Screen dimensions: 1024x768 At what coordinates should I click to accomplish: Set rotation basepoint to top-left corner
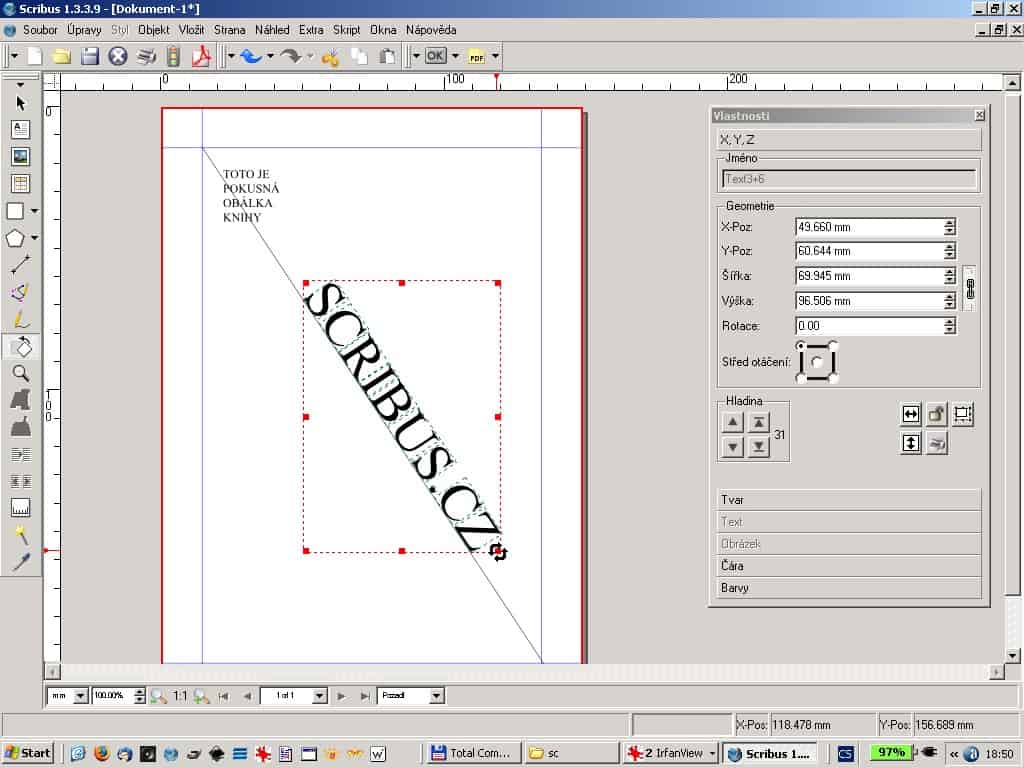pyautogui.click(x=801, y=345)
